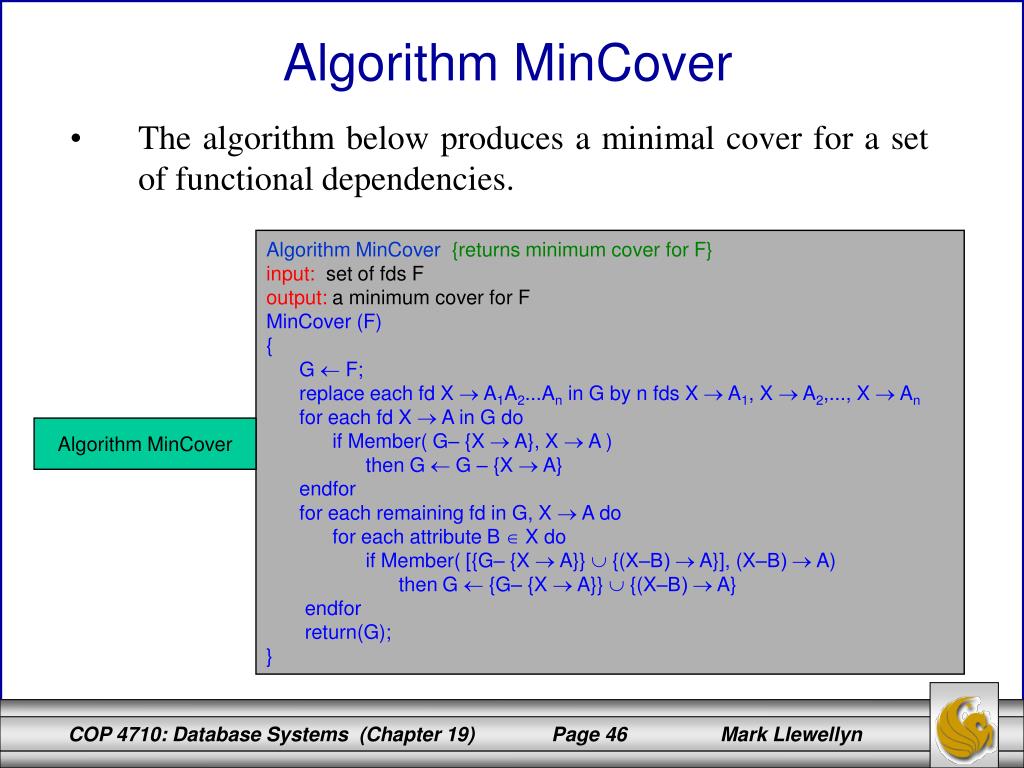Click the line 'then G ← G – {X → A}'

pos(464,466)
